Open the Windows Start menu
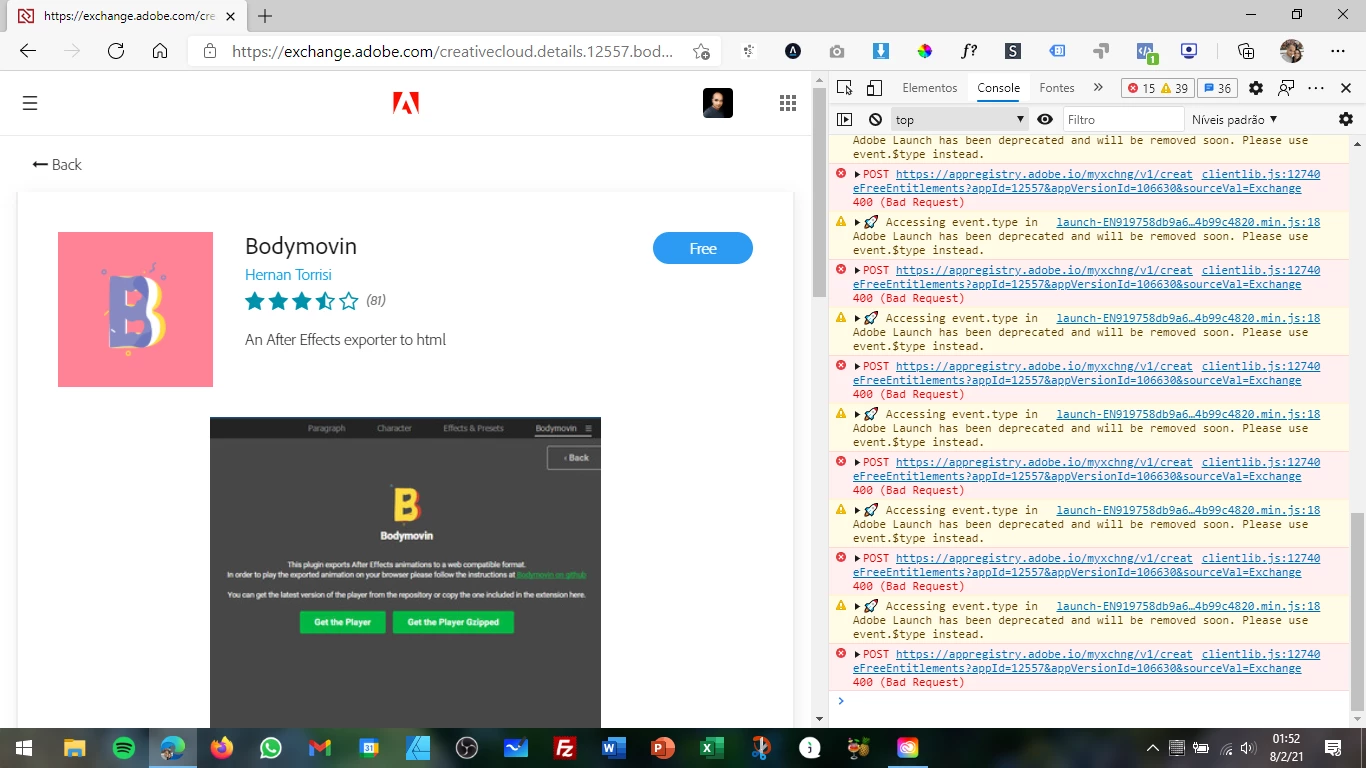This screenshot has width=1366, height=768. (23, 748)
